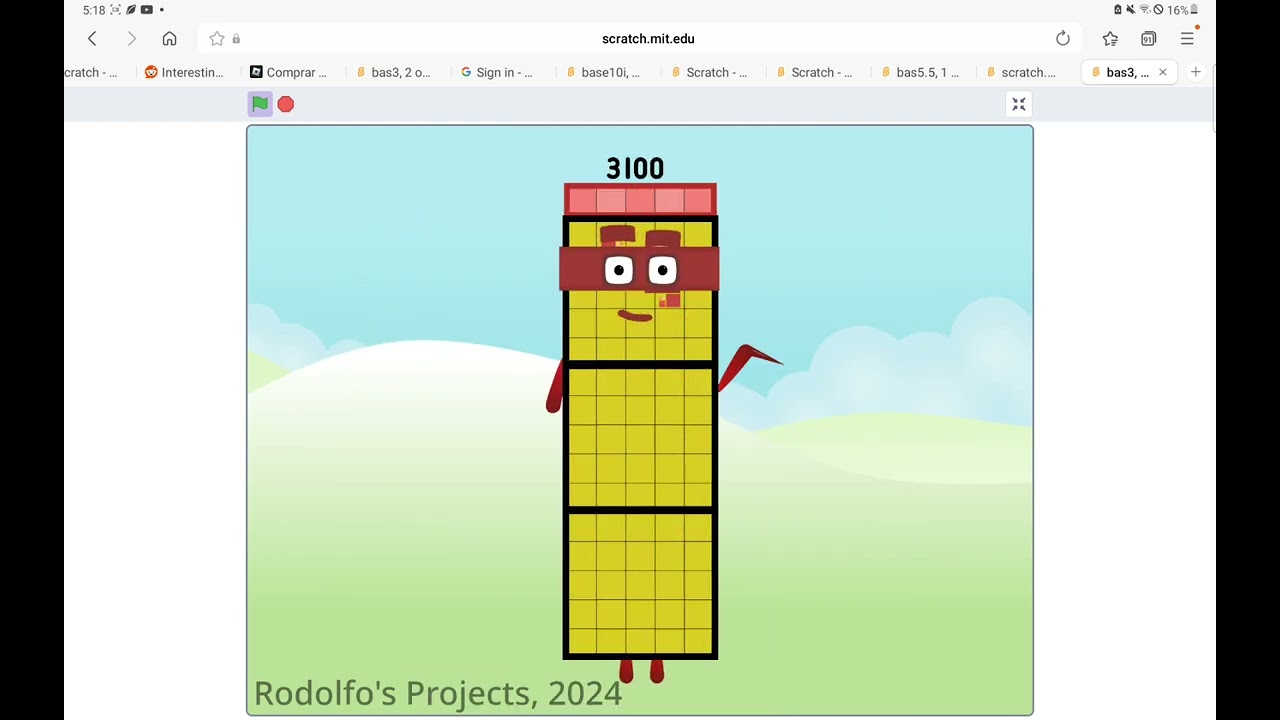Tap the 5:18 clock in status bar
This screenshot has height=720, width=1280.
pyautogui.click(x=94, y=10)
